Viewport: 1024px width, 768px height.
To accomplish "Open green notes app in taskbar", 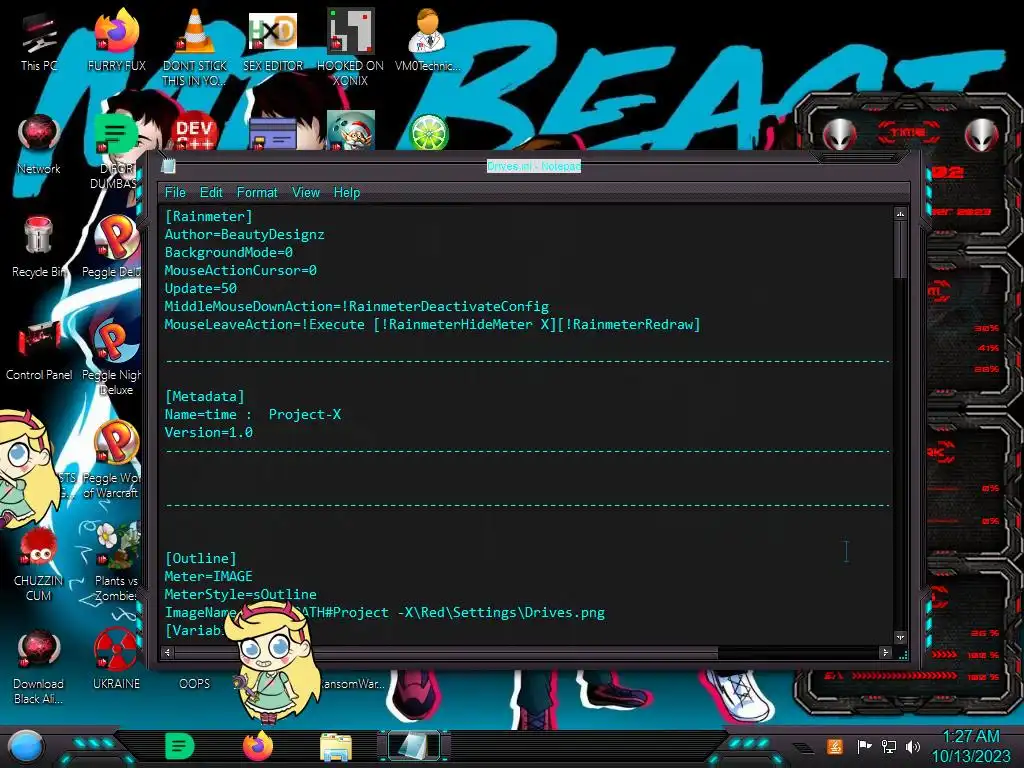I will pos(180,746).
